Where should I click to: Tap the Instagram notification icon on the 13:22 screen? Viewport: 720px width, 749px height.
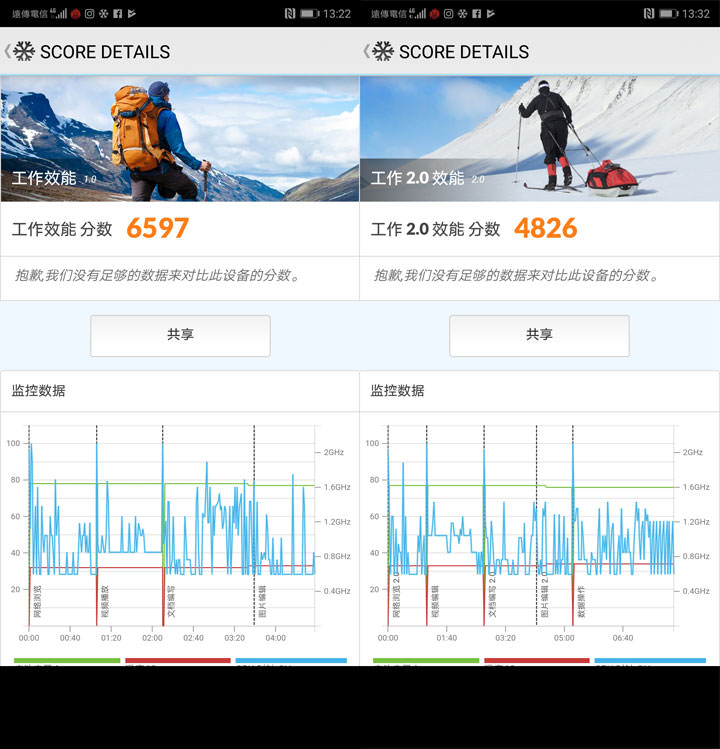[x=89, y=14]
